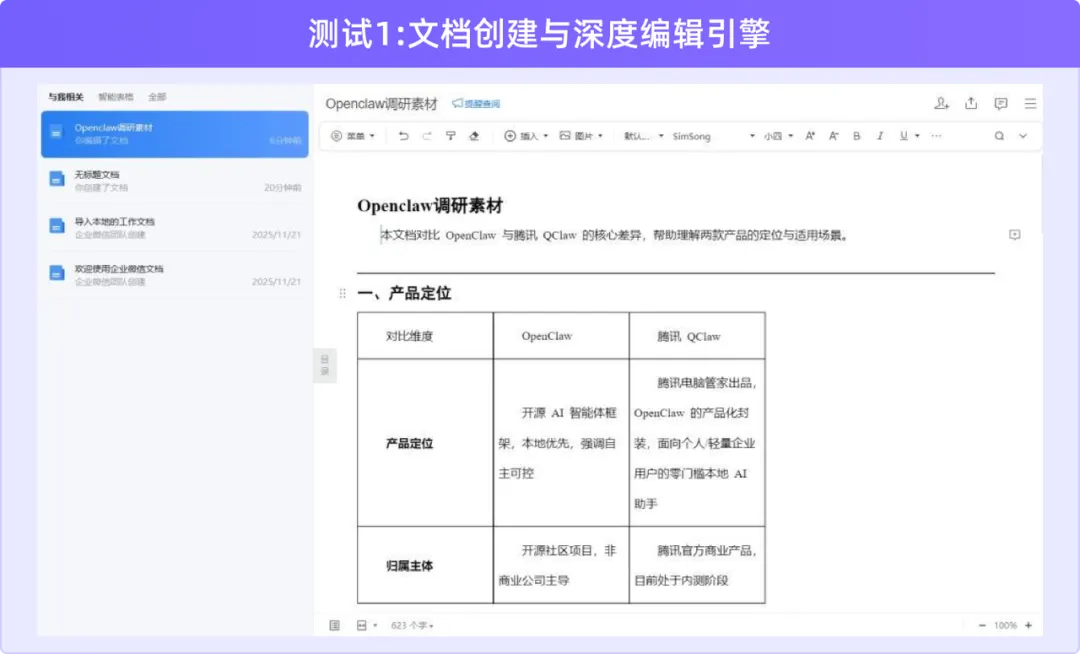This screenshot has width=1080, height=654.
Task: Click the 腾讯 QClaw table header cell
Action: [x=697, y=336]
